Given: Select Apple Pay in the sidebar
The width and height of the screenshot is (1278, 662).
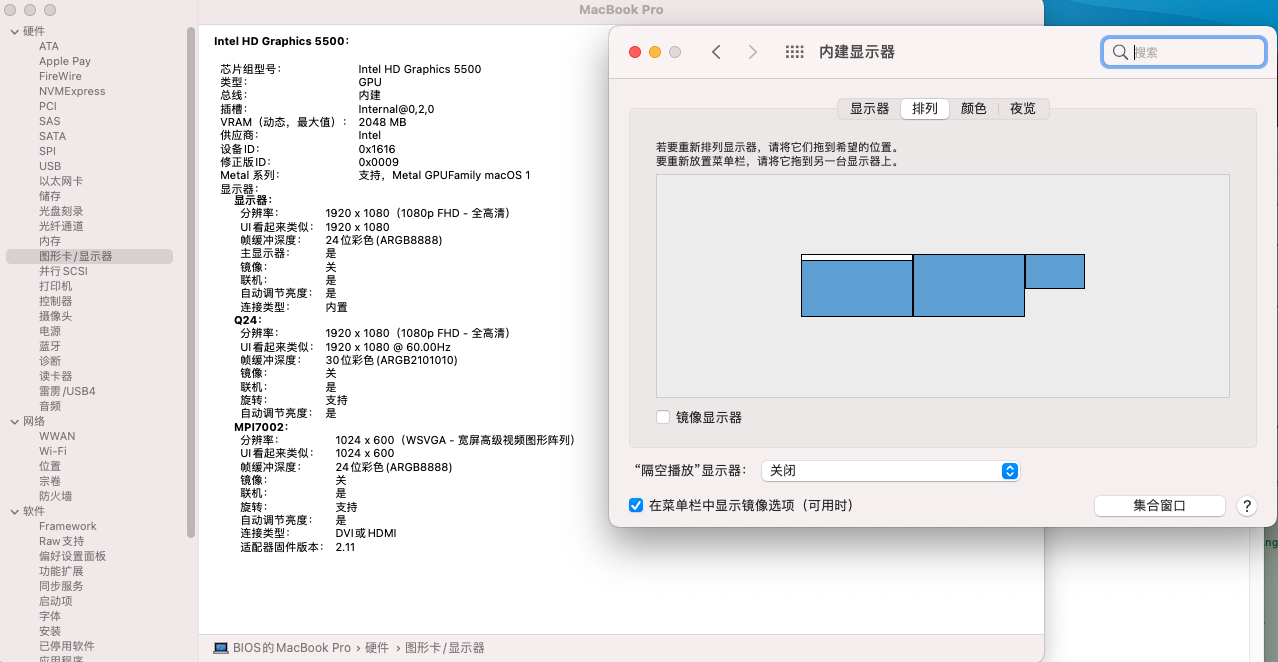Looking at the screenshot, I should (65, 61).
